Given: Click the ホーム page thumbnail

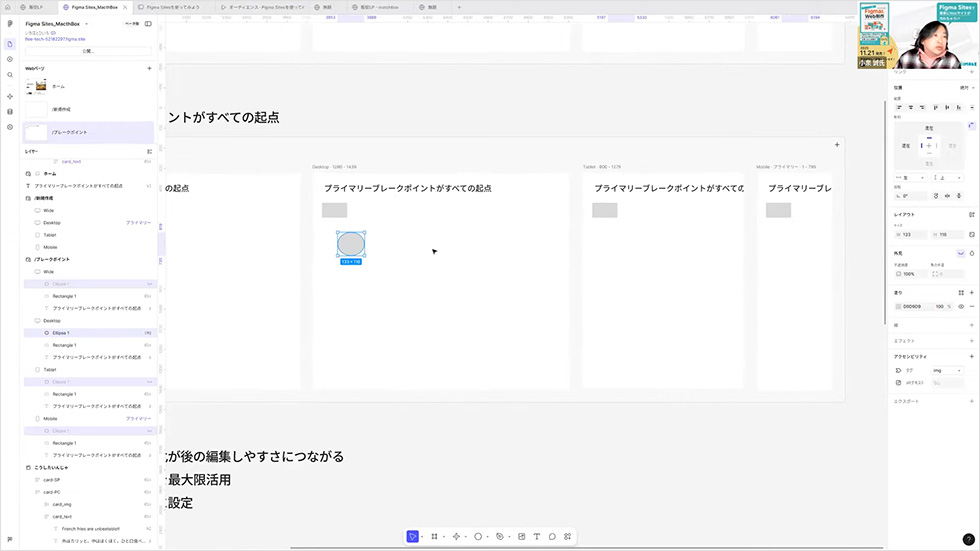Looking at the screenshot, I should (36, 86).
